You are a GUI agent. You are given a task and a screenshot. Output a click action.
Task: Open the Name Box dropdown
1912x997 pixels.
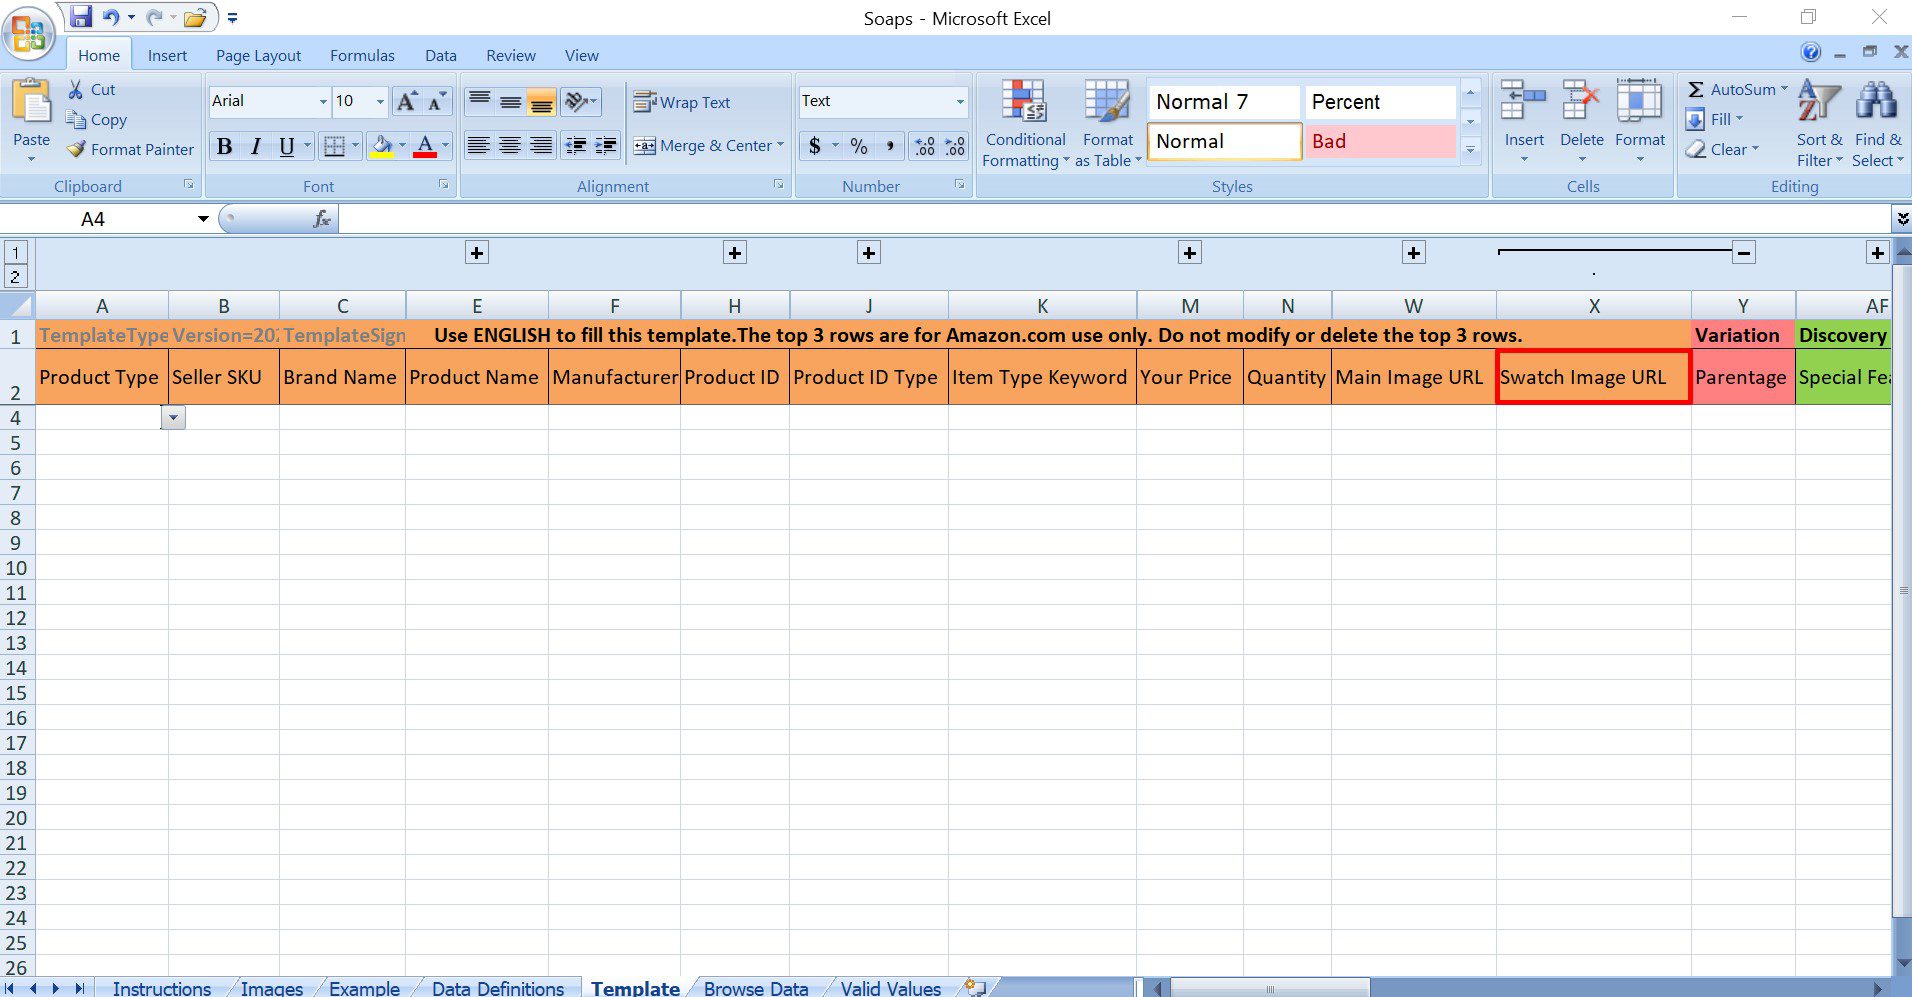point(203,219)
